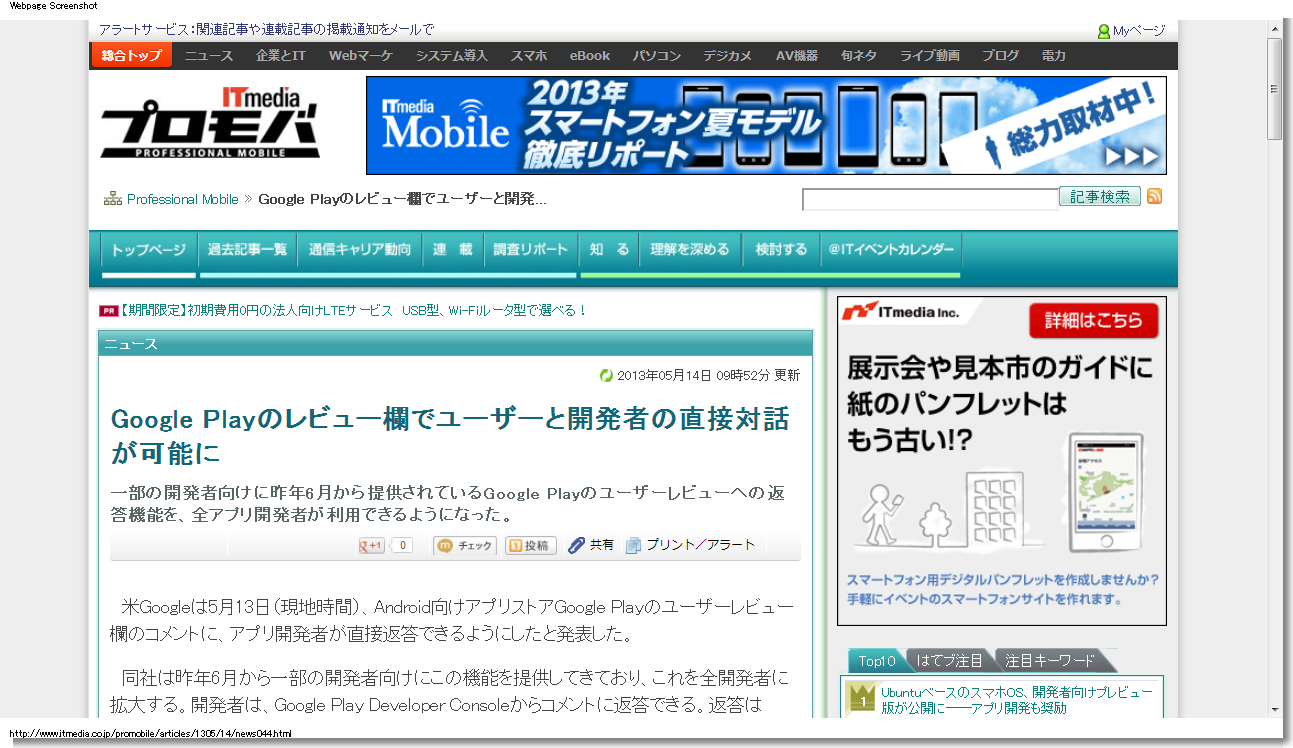This screenshot has height=748, width=1293.
Task: Open the 電力 menu item
Action: coord(1054,56)
